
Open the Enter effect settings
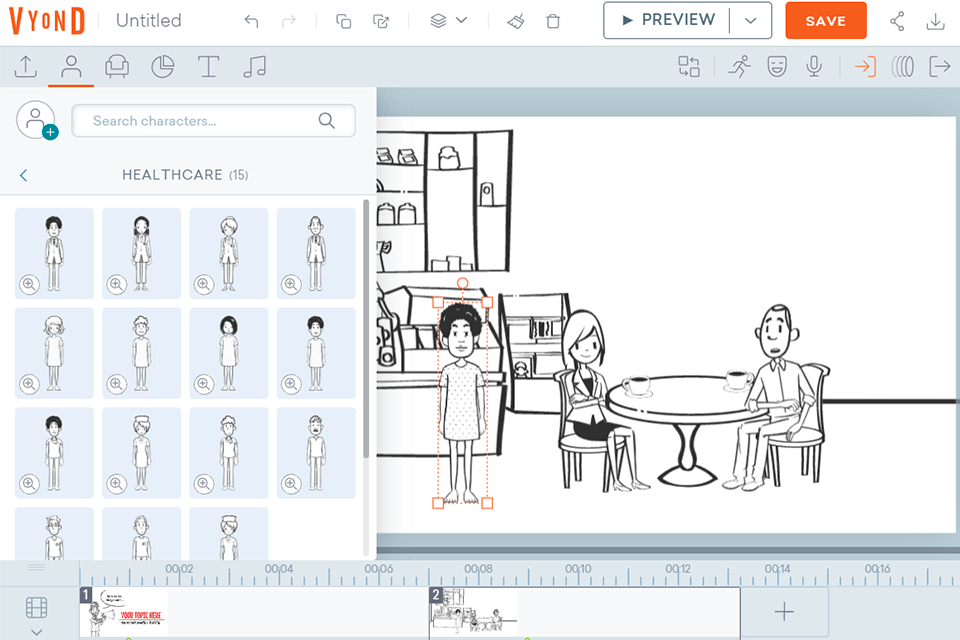tap(863, 66)
